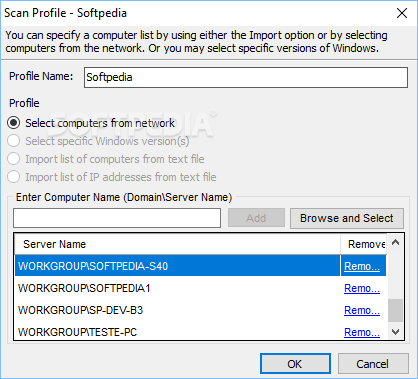Select row WORKGROUP\SOFTPEDIA1

point(177,288)
